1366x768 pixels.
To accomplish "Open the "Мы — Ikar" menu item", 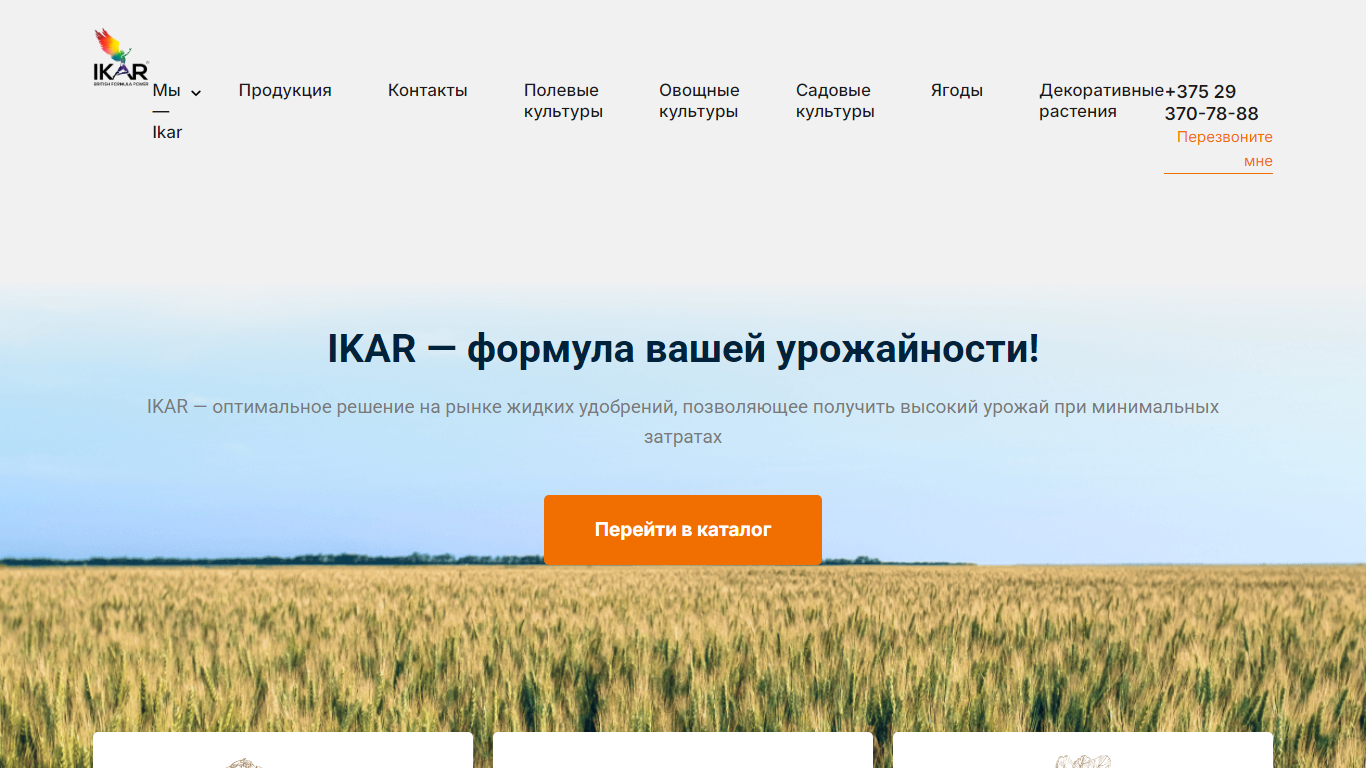I will [x=168, y=111].
